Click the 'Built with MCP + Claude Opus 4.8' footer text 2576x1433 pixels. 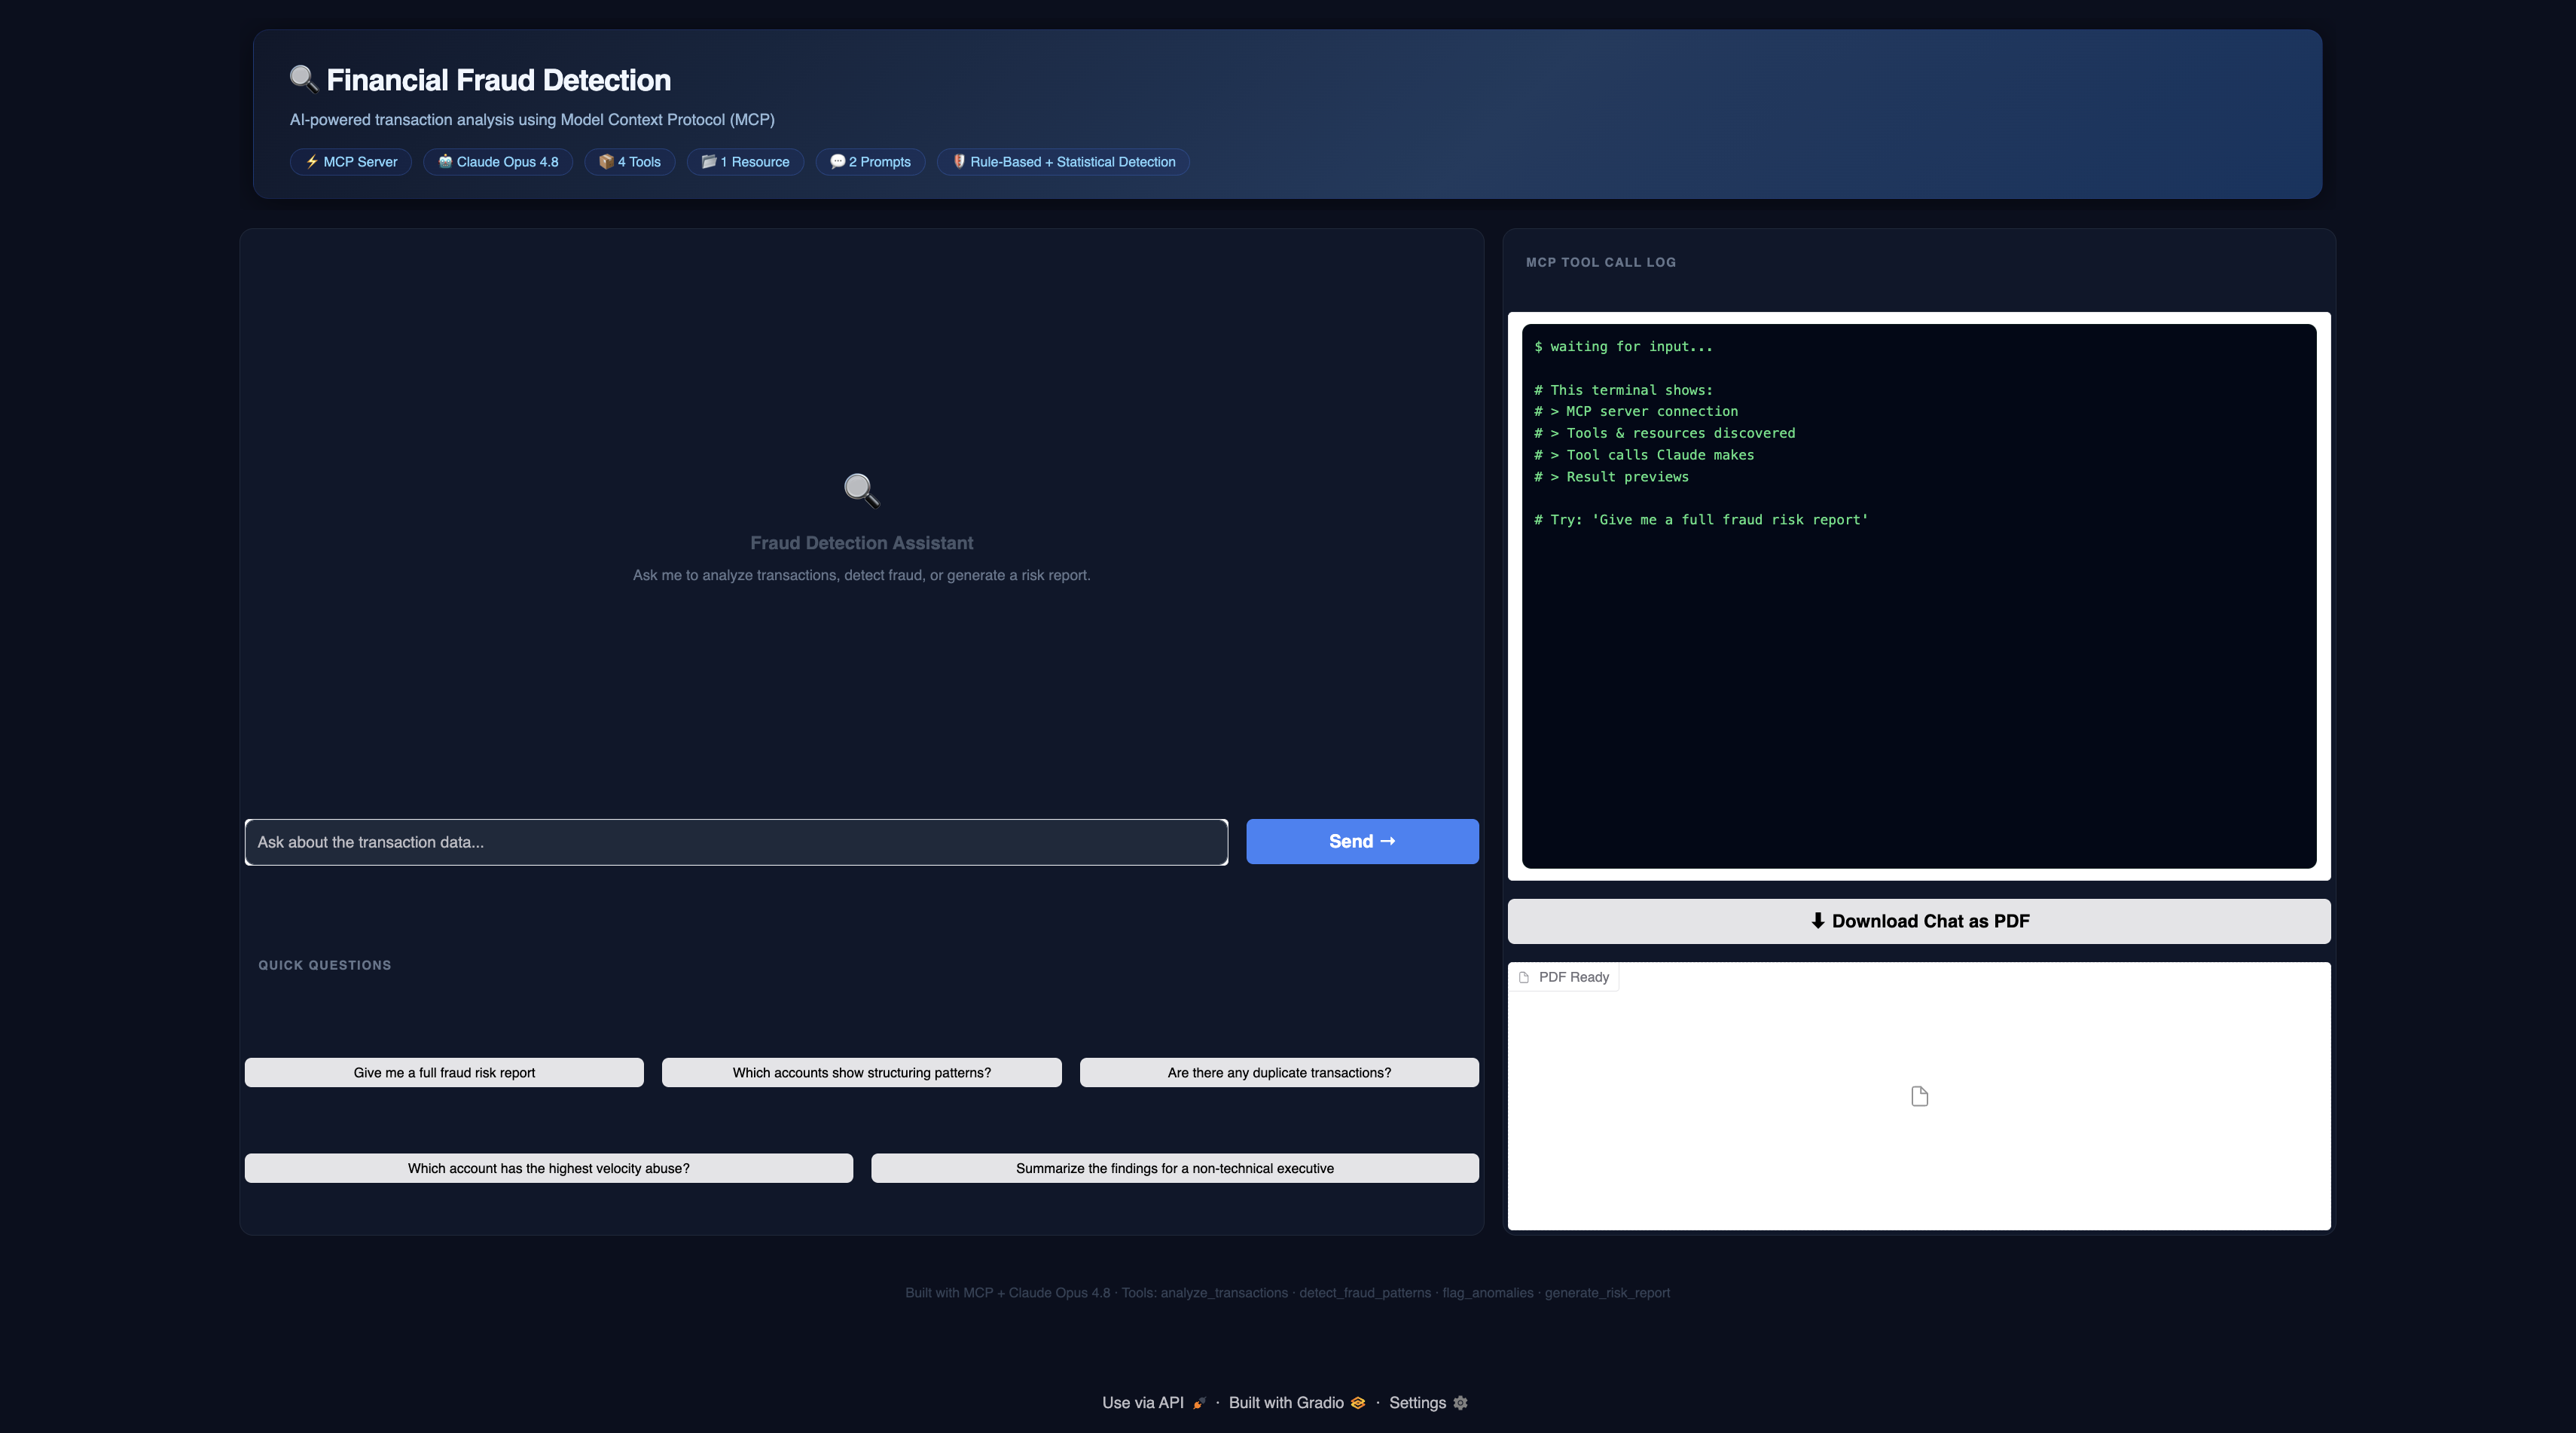(x=1007, y=1293)
